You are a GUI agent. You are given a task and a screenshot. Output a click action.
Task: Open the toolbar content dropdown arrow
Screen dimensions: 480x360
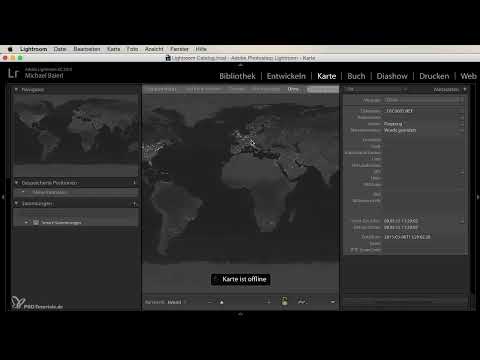333,302
